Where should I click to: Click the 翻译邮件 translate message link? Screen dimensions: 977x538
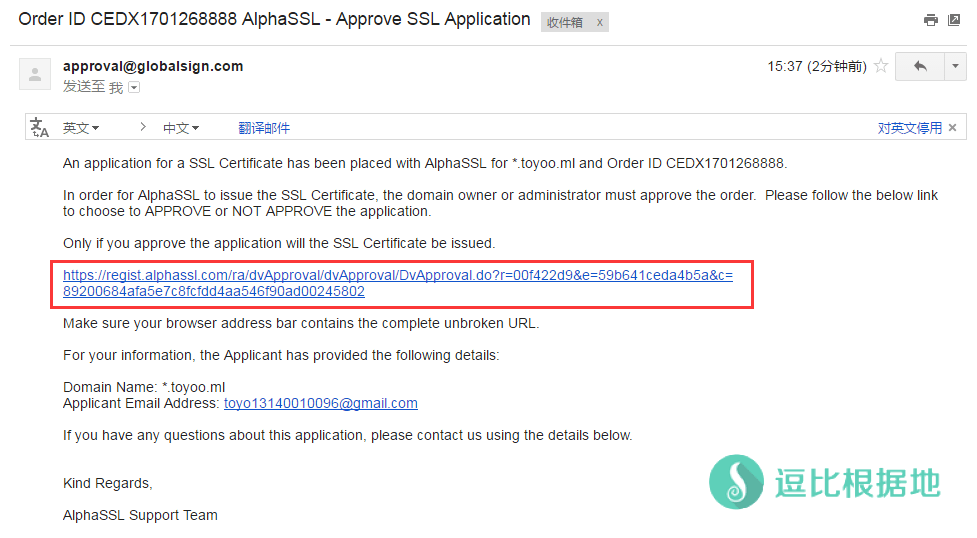(264, 128)
